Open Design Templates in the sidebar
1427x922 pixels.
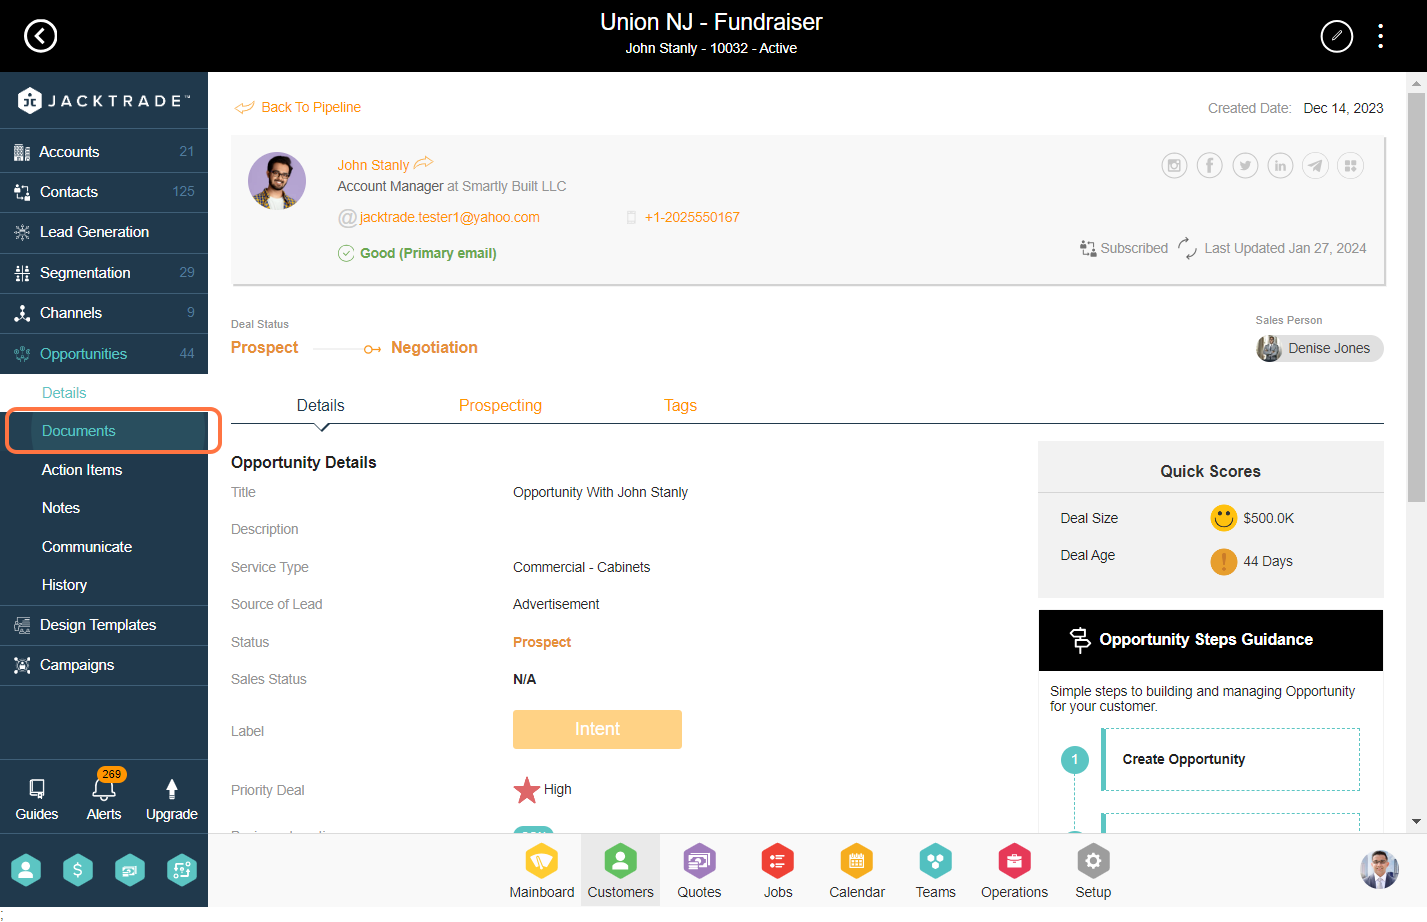click(104, 625)
